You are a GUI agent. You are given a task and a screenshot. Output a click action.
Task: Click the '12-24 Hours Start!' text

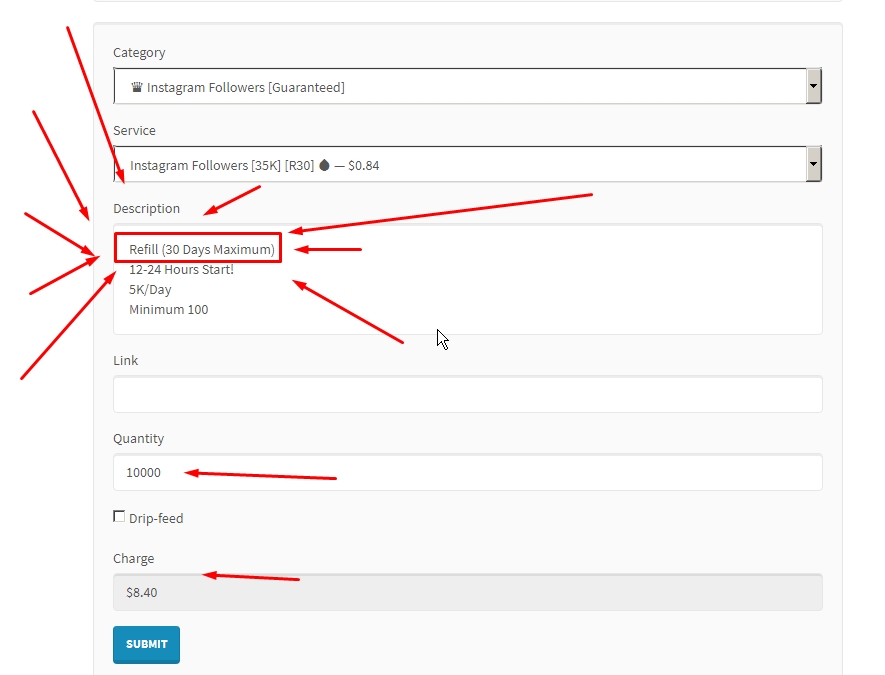coord(181,269)
